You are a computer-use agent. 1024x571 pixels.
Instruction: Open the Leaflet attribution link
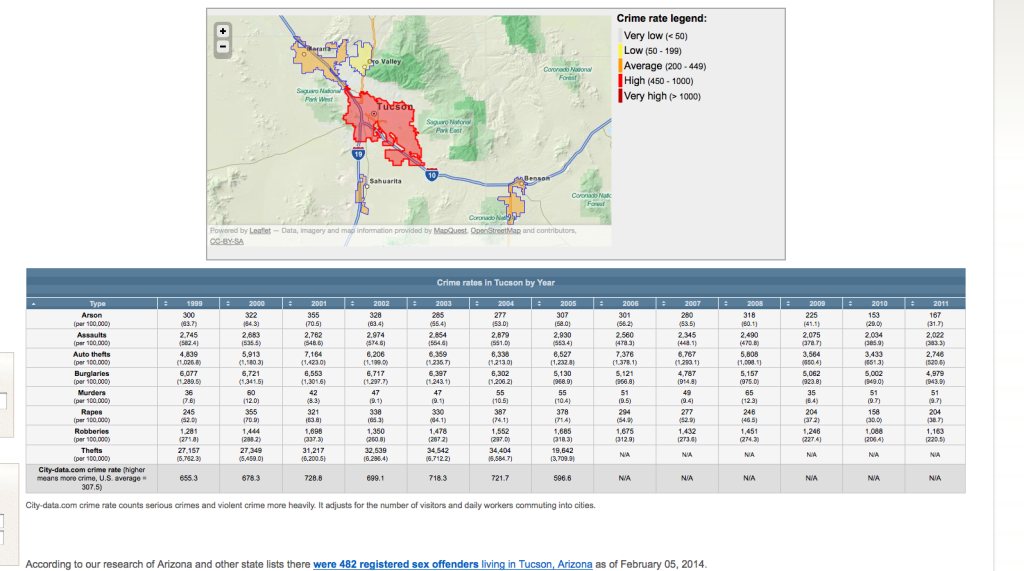(260, 231)
